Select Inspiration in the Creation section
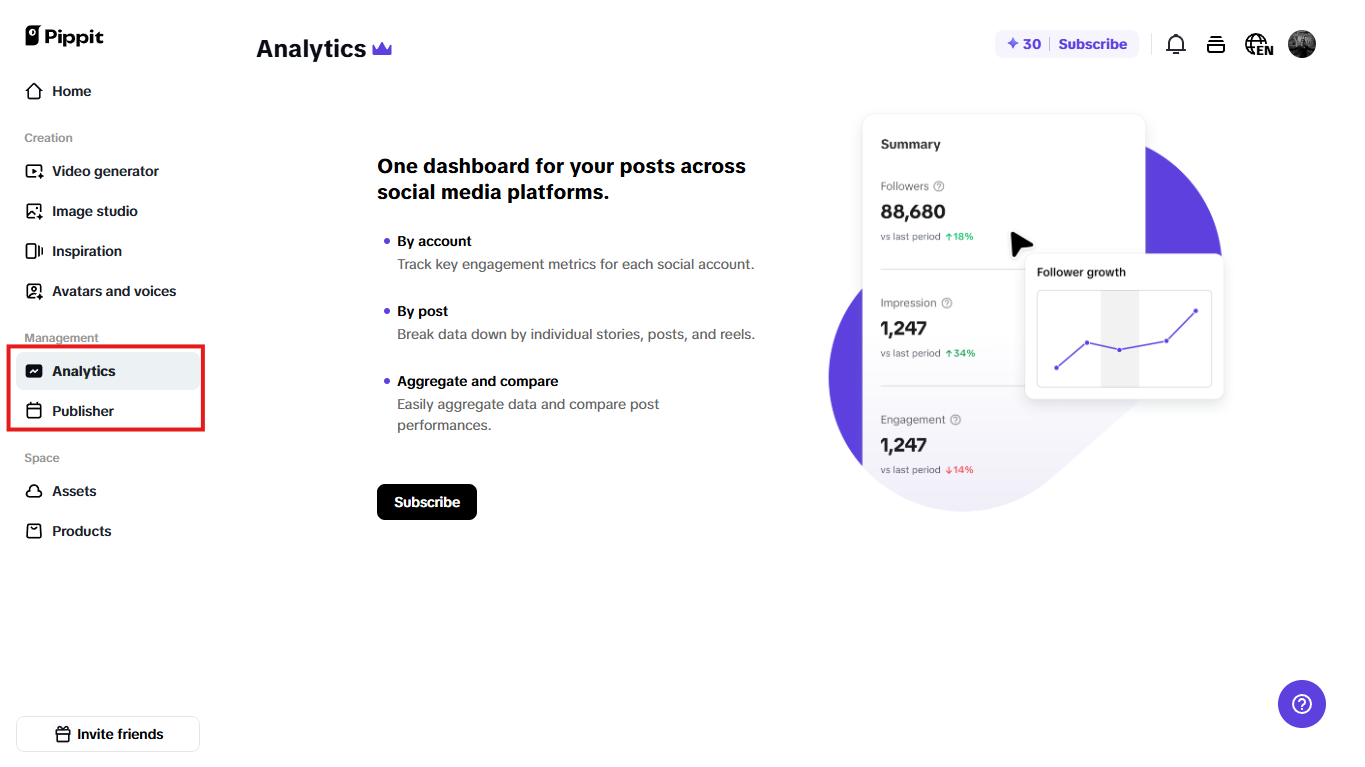This screenshot has width=1365, height=767. 87,251
